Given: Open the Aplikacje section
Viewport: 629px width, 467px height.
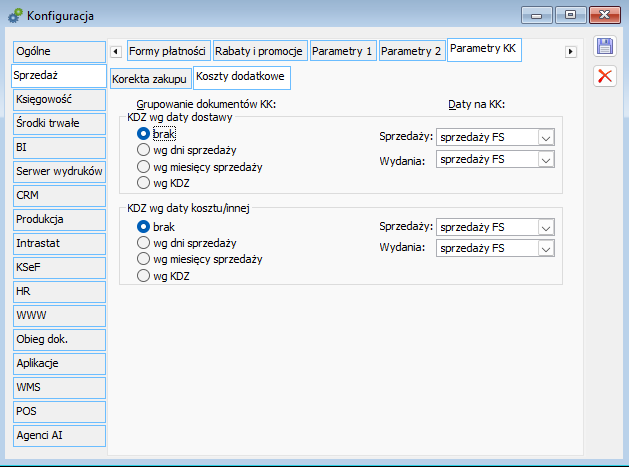Looking at the screenshot, I should (x=59, y=363).
